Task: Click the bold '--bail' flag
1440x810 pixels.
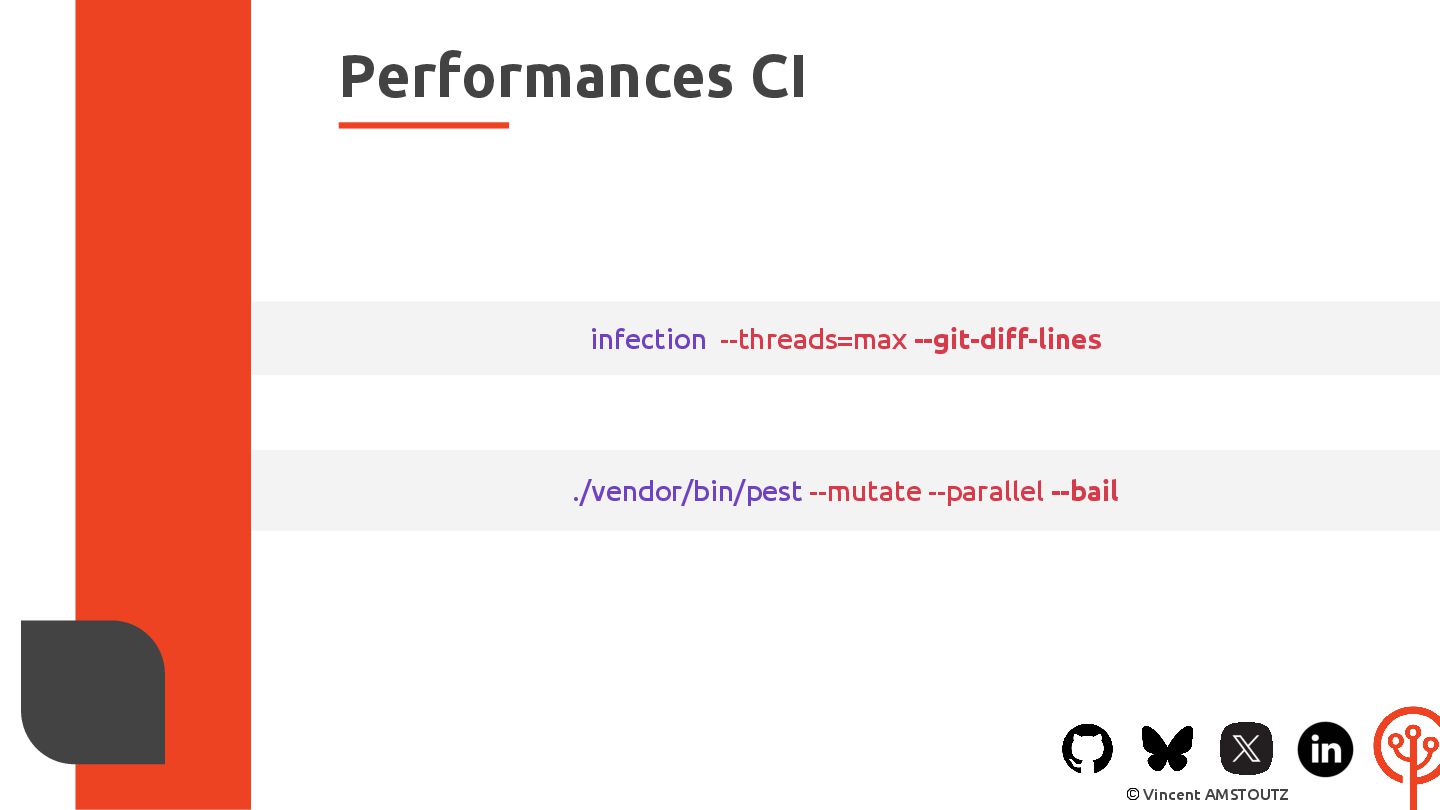Action: 1084,491
